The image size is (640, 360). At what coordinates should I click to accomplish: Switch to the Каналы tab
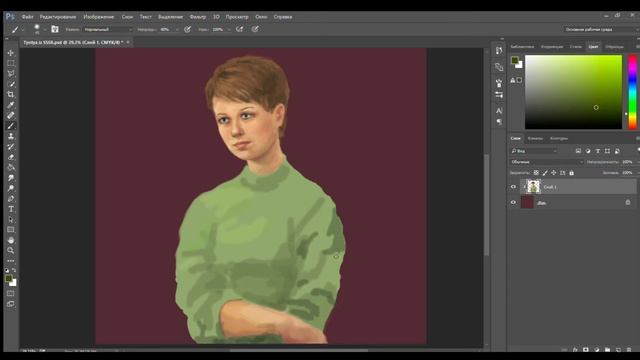click(535, 138)
